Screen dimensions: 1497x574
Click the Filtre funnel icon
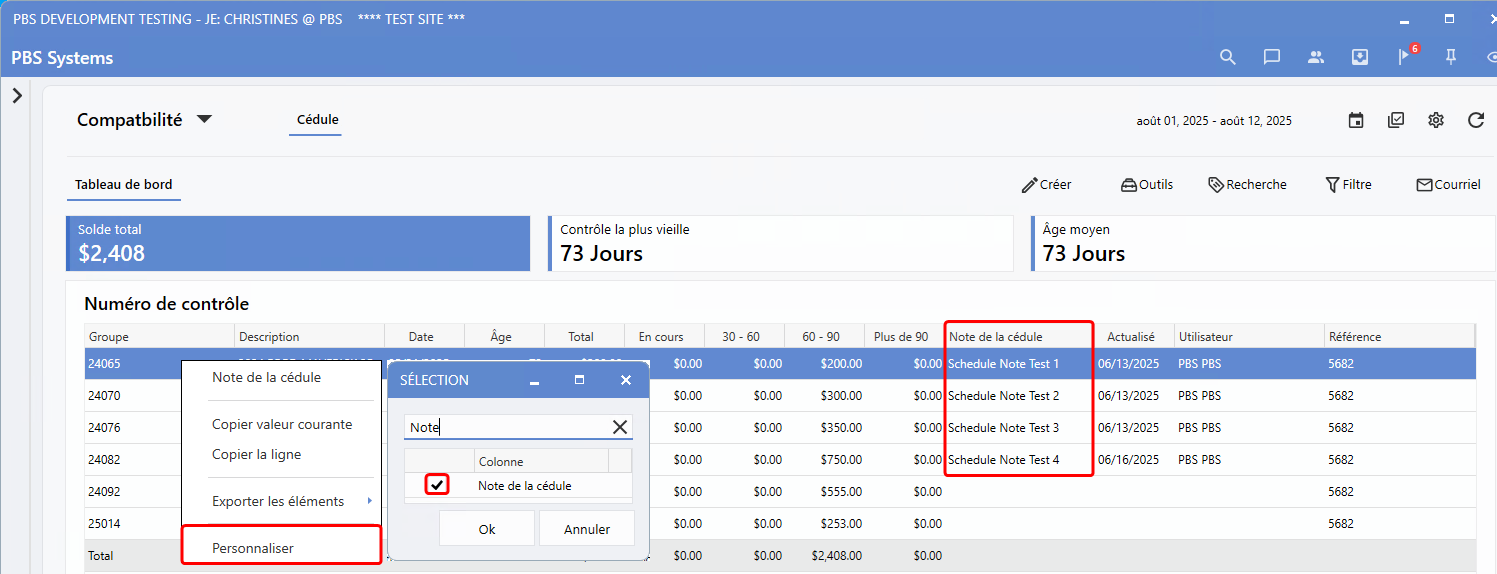(x=1332, y=185)
